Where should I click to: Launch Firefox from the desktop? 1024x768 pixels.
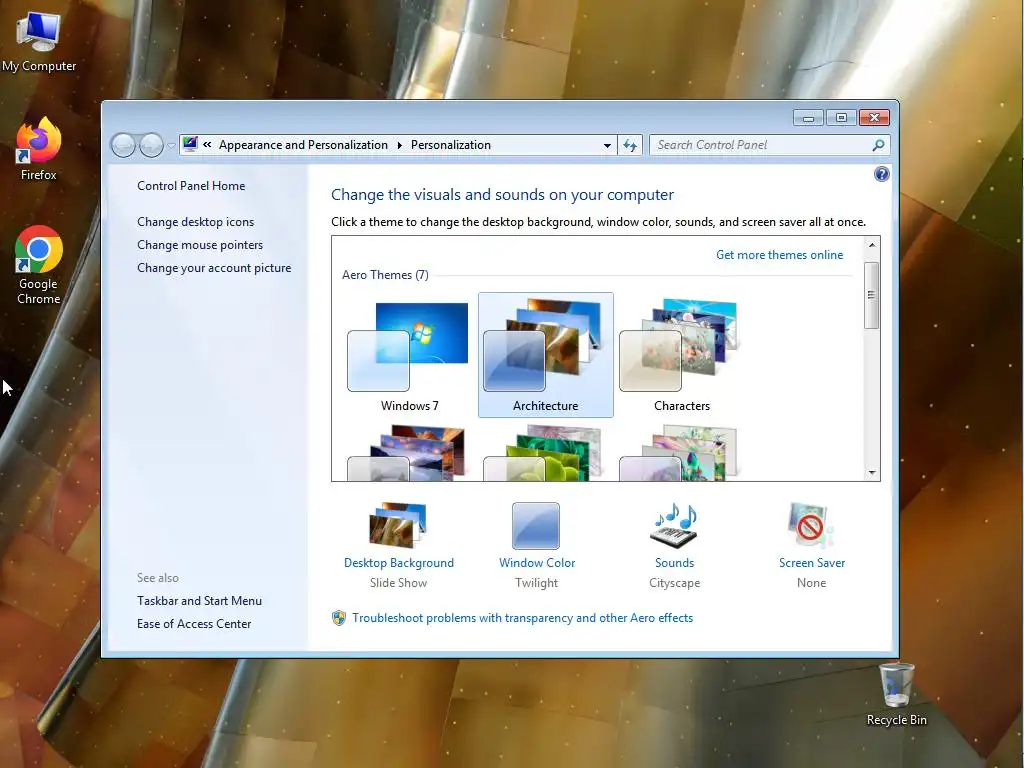click(x=39, y=149)
